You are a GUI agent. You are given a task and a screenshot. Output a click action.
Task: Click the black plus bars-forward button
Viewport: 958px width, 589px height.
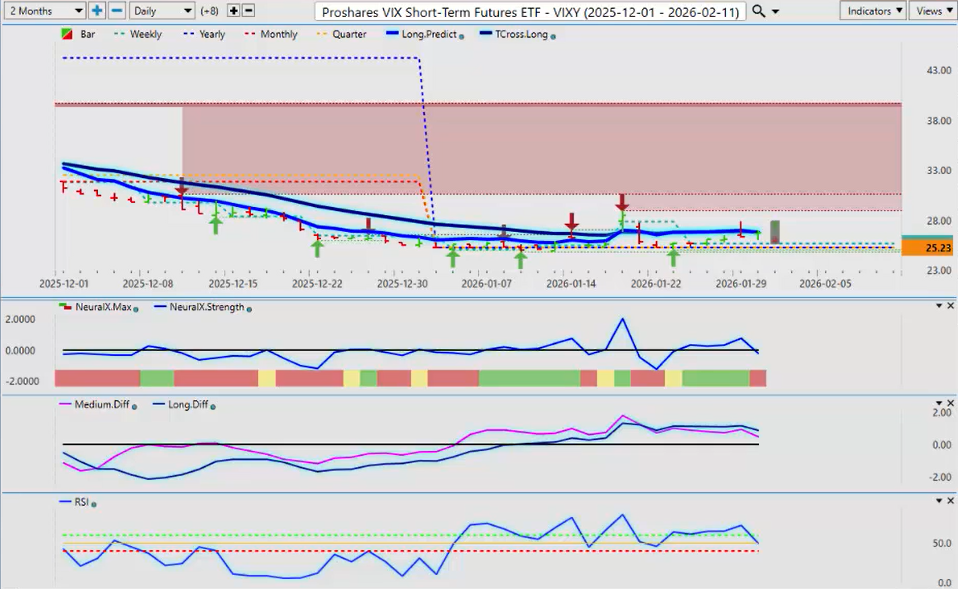tap(233, 10)
